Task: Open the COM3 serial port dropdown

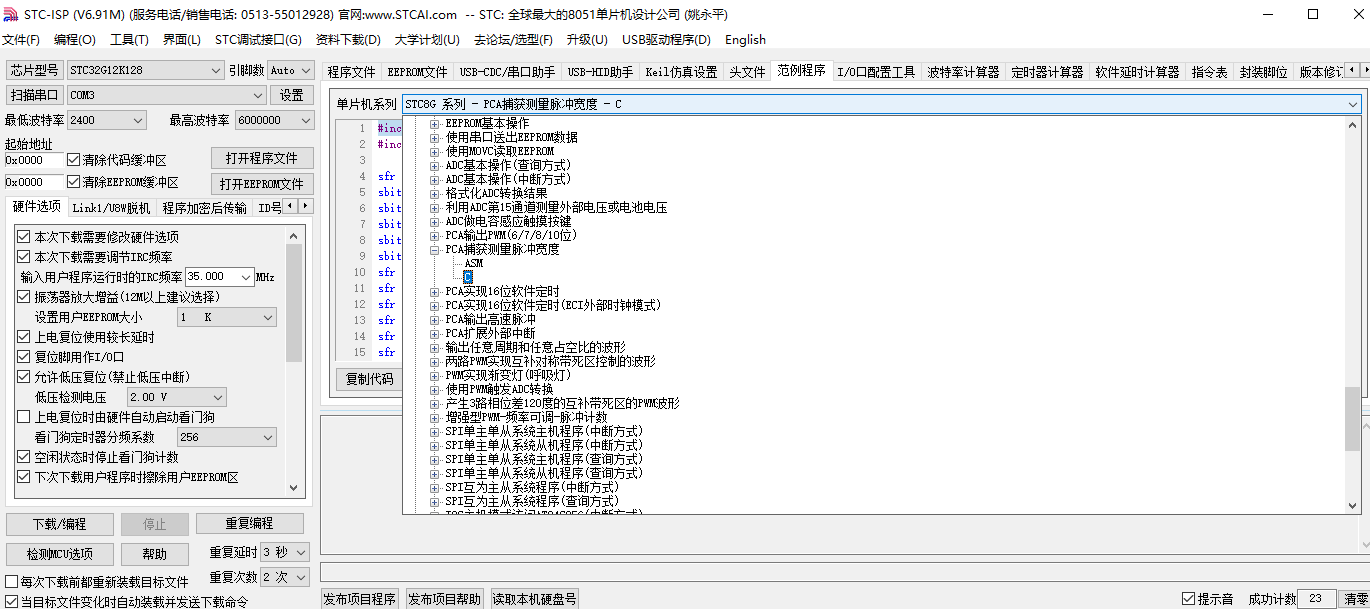Action: click(x=166, y=95)
